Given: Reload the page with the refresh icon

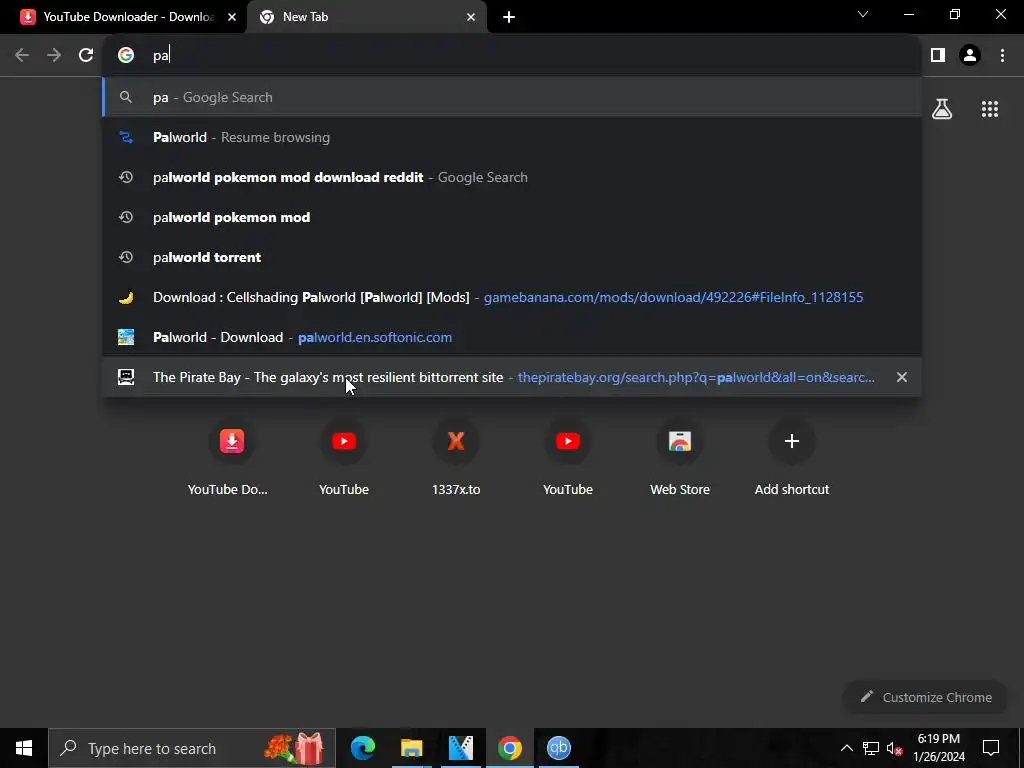Looking at the screenshot, I should tap(86, 55).
